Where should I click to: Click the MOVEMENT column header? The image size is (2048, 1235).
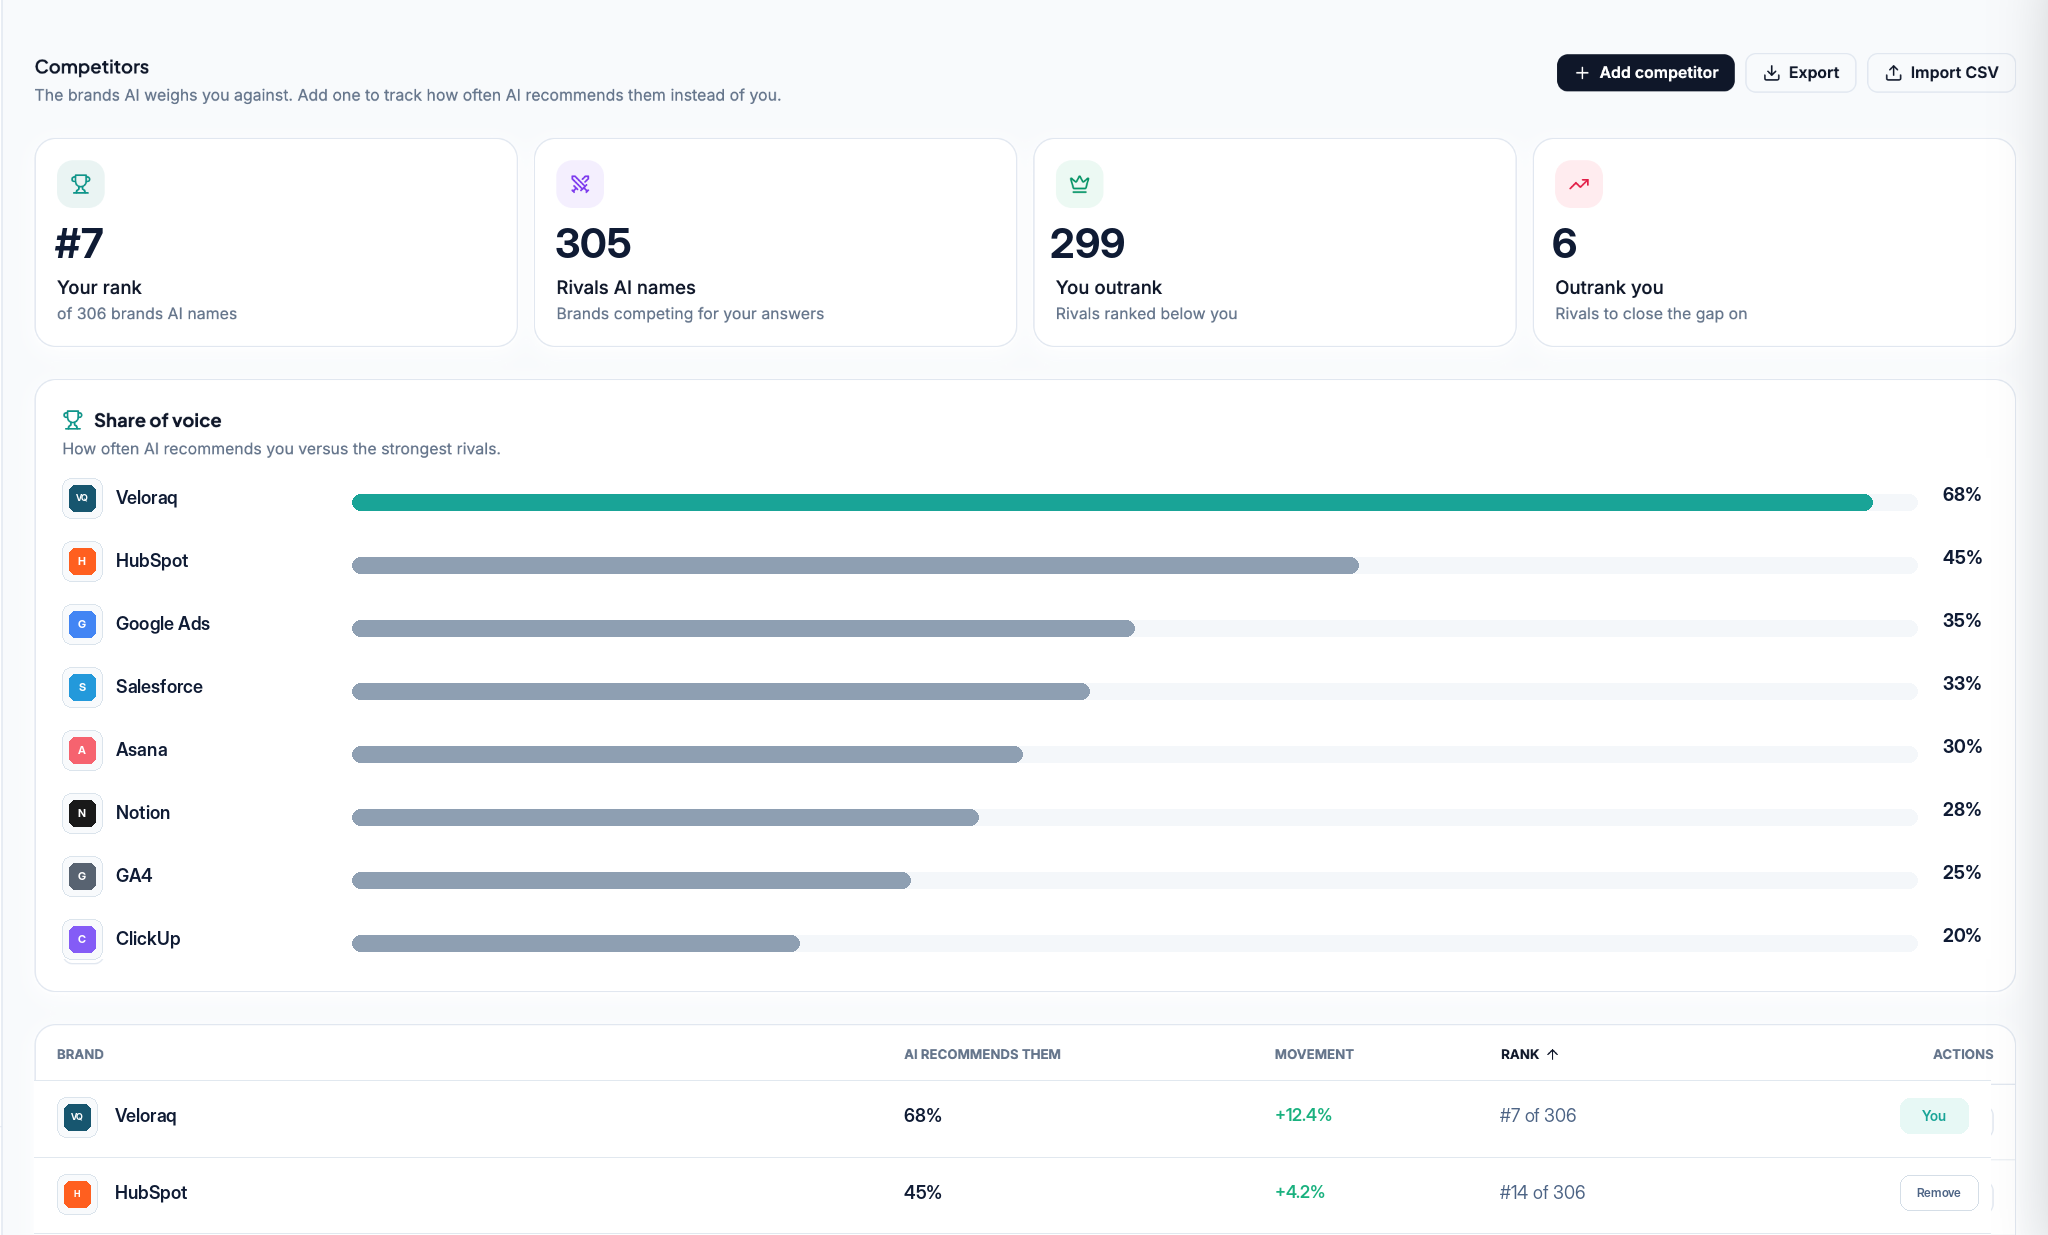point(1313,1054)
